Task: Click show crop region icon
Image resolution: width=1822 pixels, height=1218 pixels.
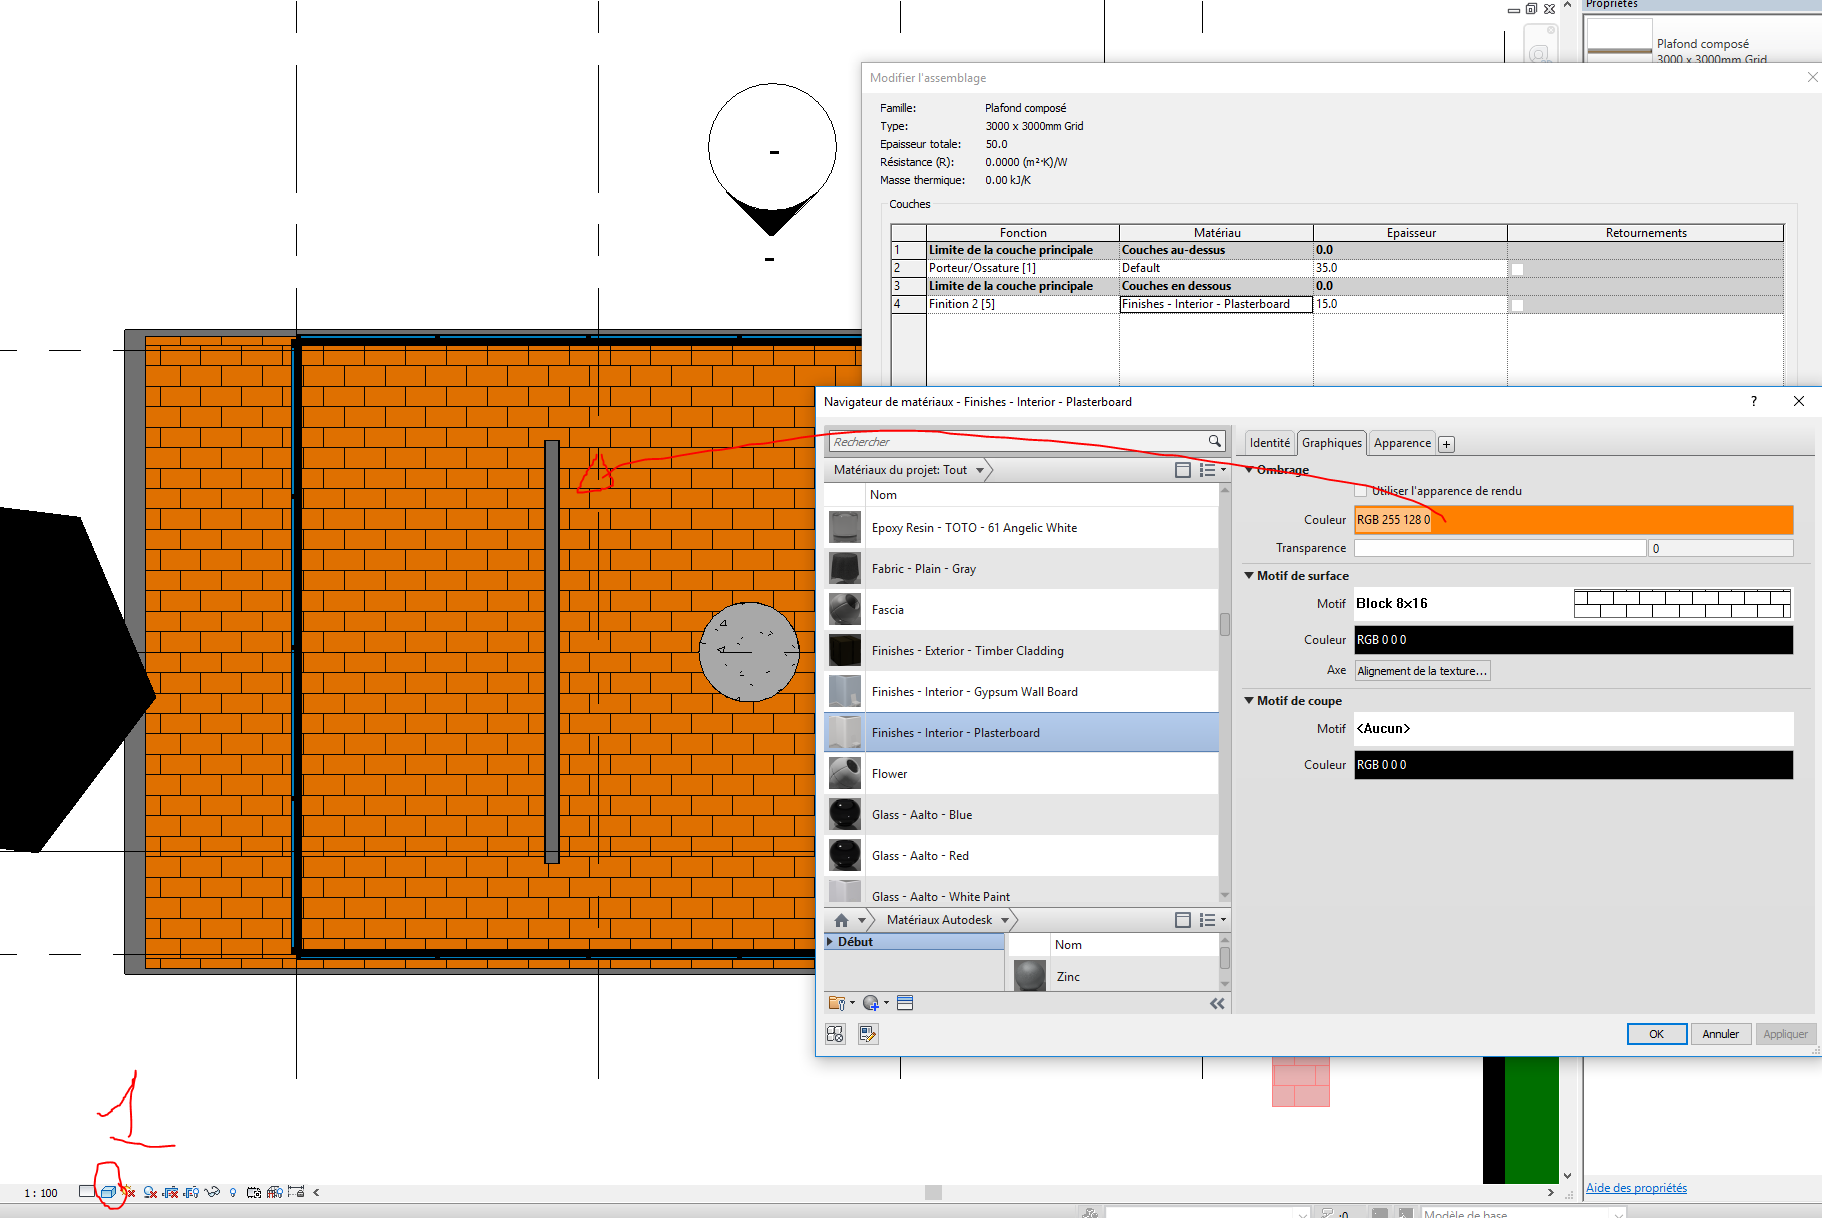Action: 191,1192
